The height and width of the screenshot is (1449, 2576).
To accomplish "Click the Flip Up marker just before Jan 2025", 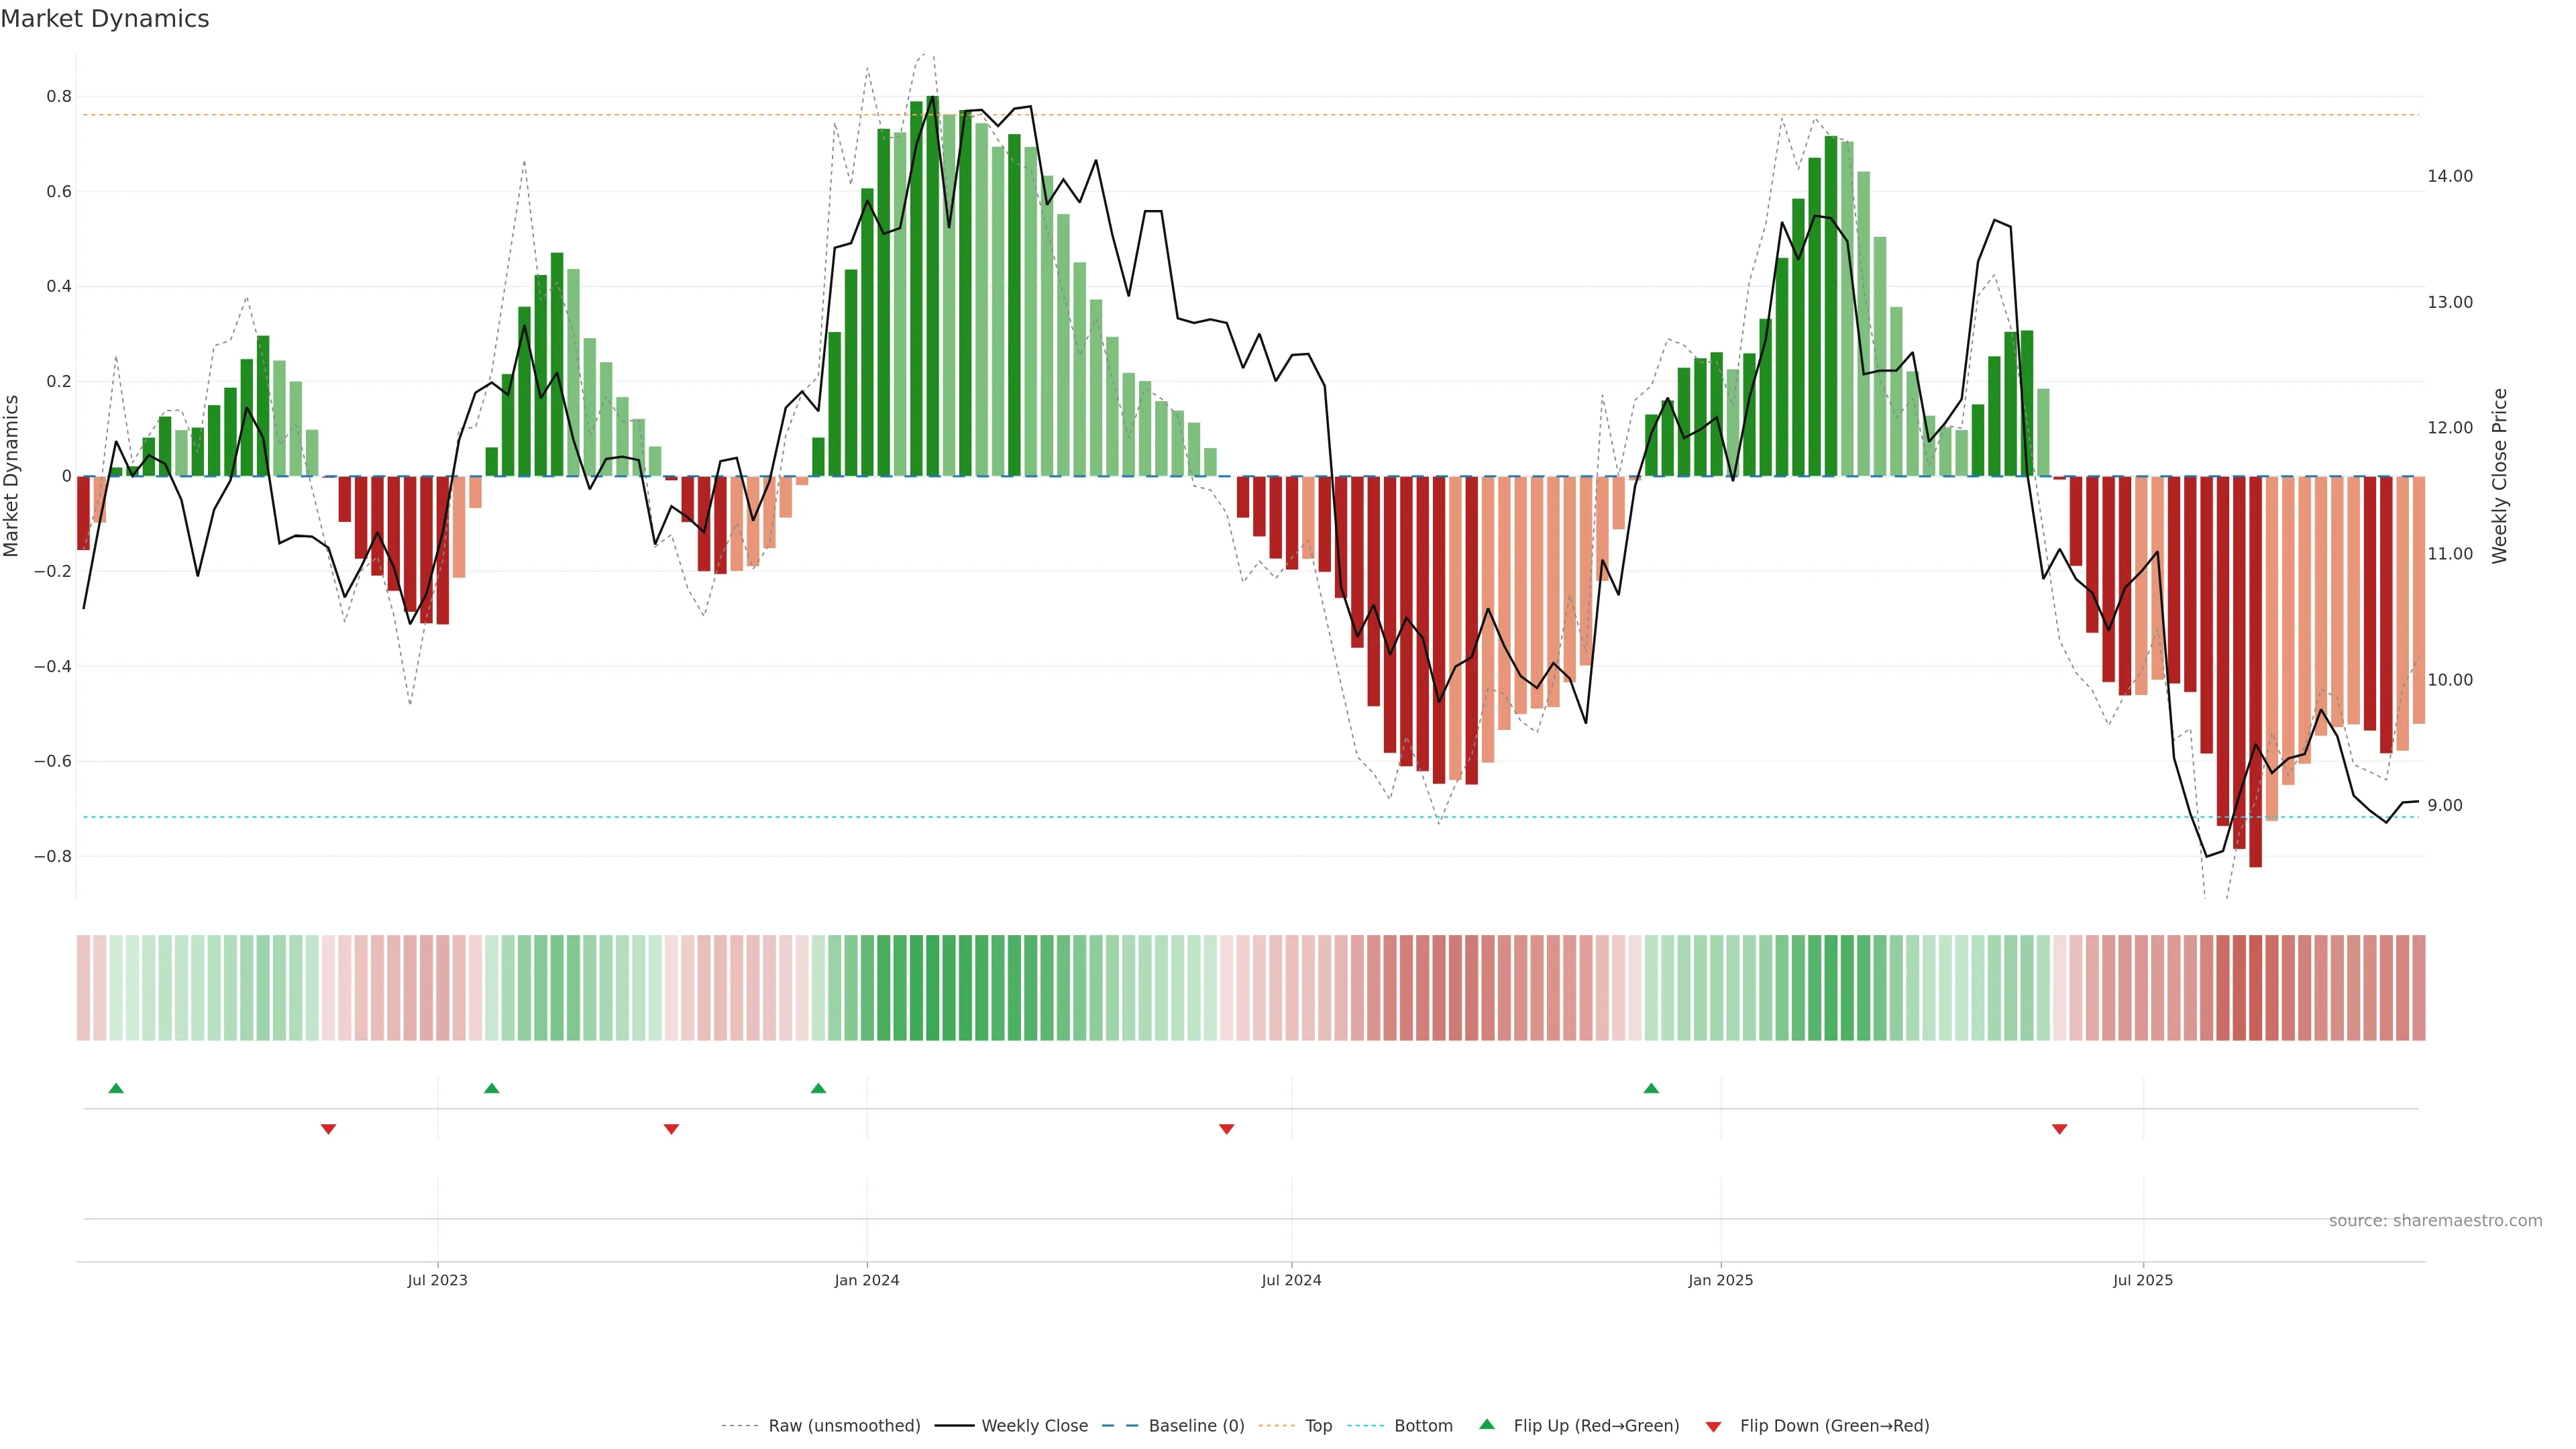I will coord(1651,1088).
